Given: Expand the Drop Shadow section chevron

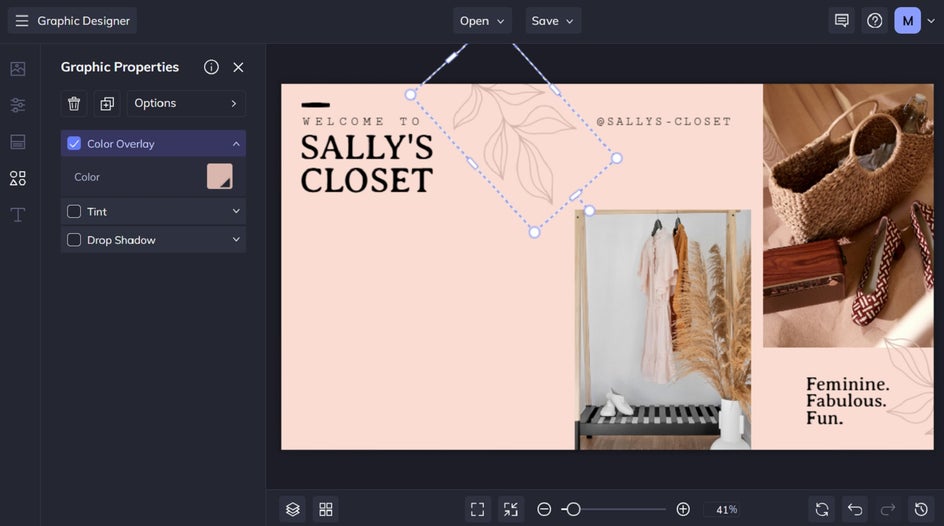Looking at the screenshot, I should pos(236,240).
